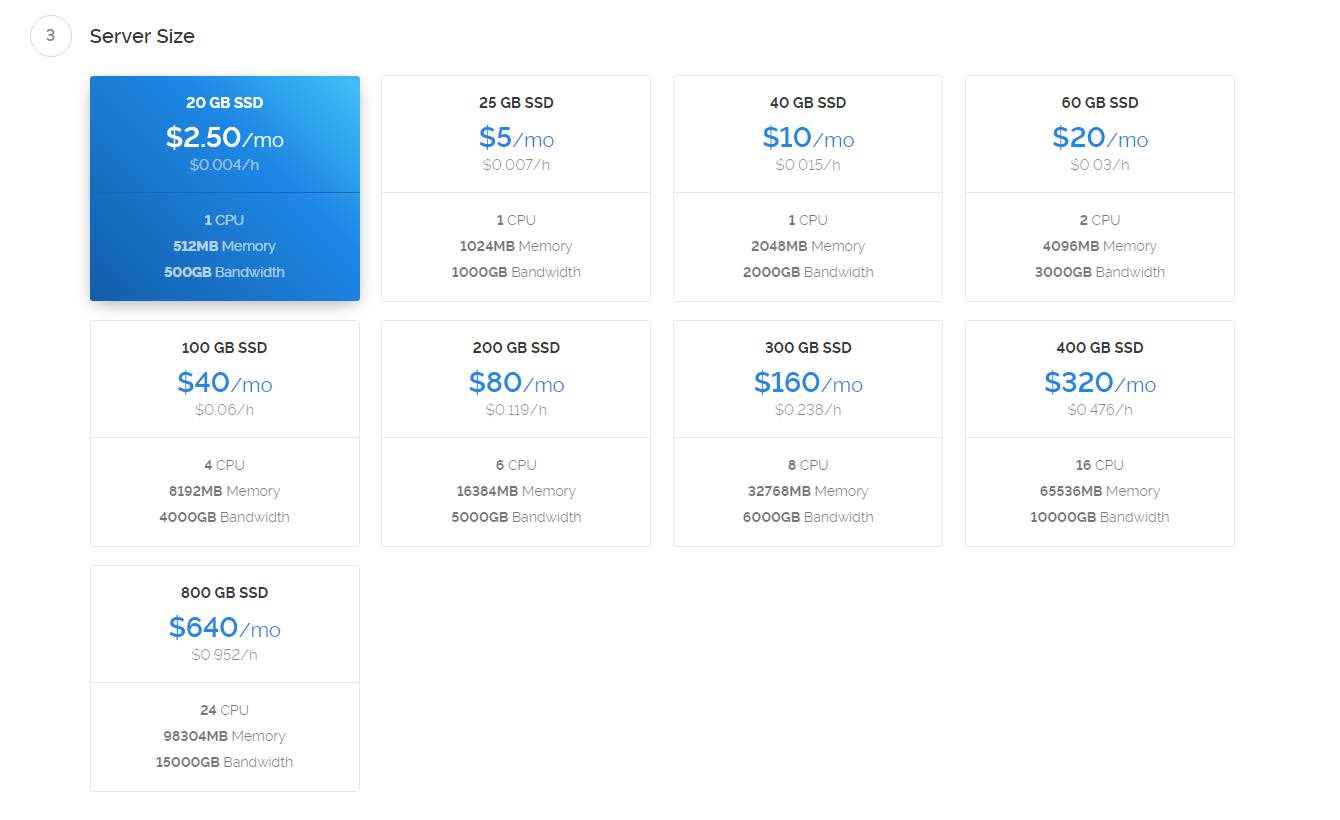Select the 20 GB SSD $2.50/mo plan

point(224,188)
